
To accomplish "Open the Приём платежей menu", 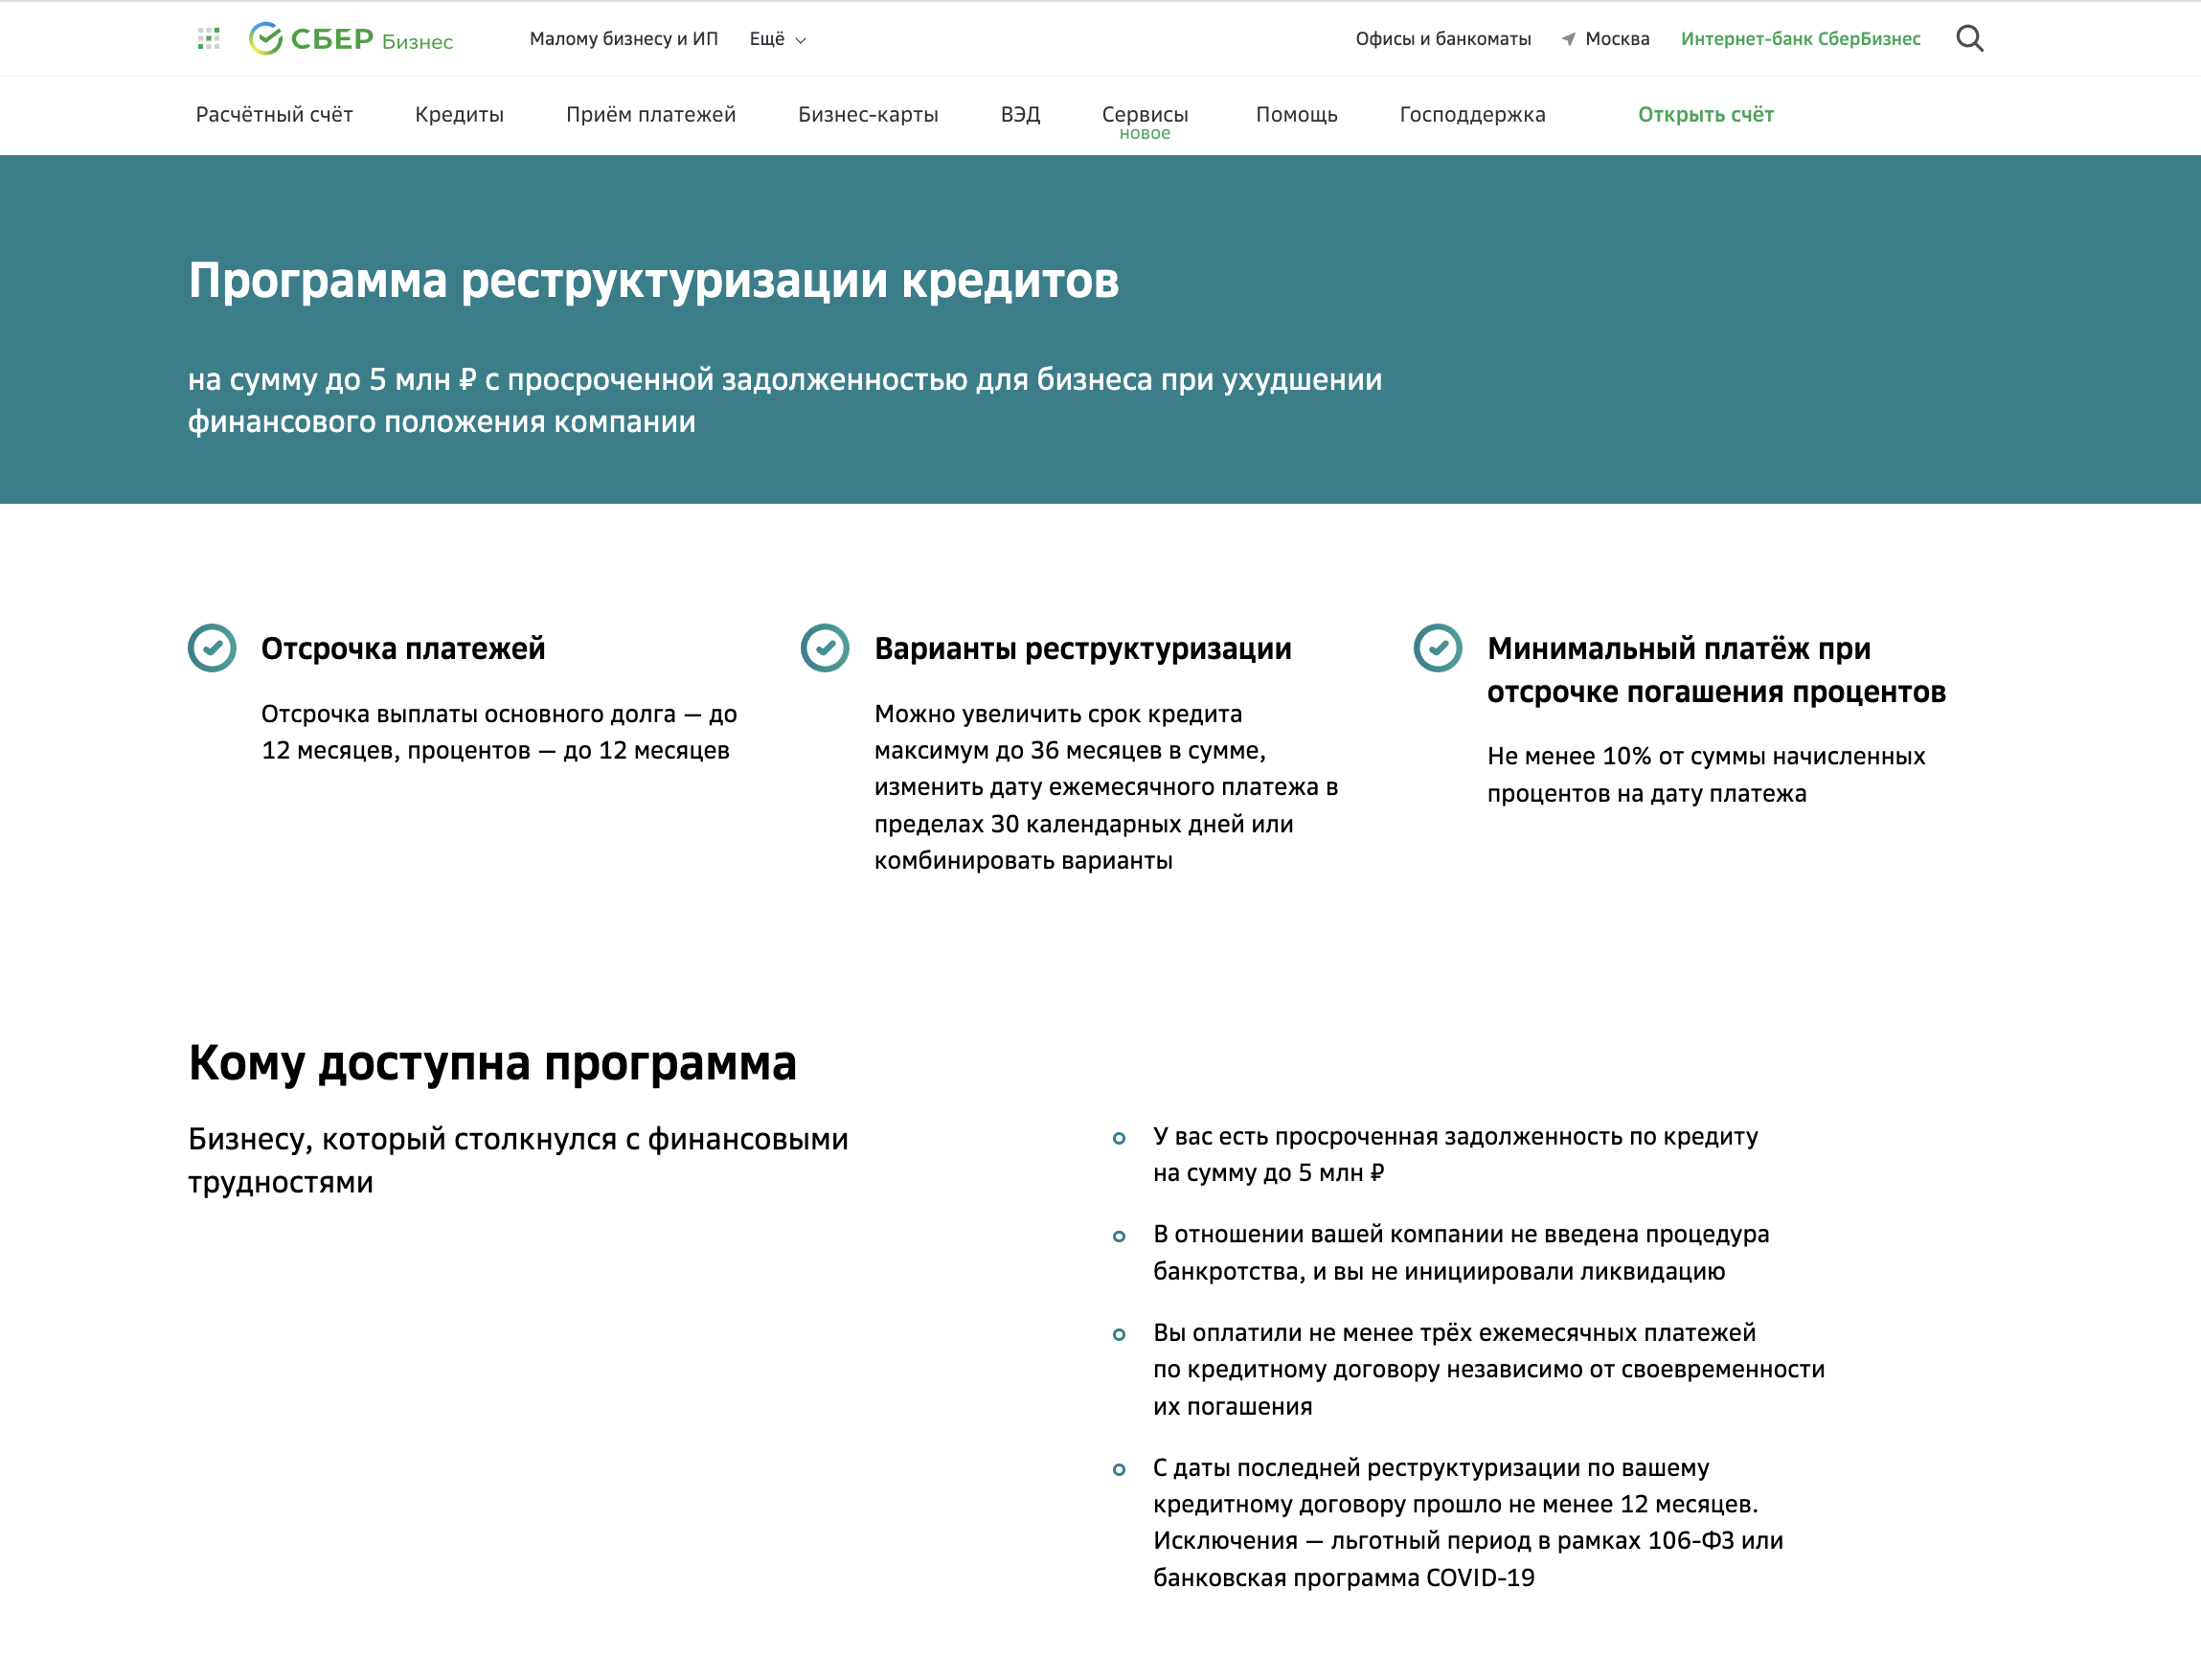I will [x=651, y=114].
